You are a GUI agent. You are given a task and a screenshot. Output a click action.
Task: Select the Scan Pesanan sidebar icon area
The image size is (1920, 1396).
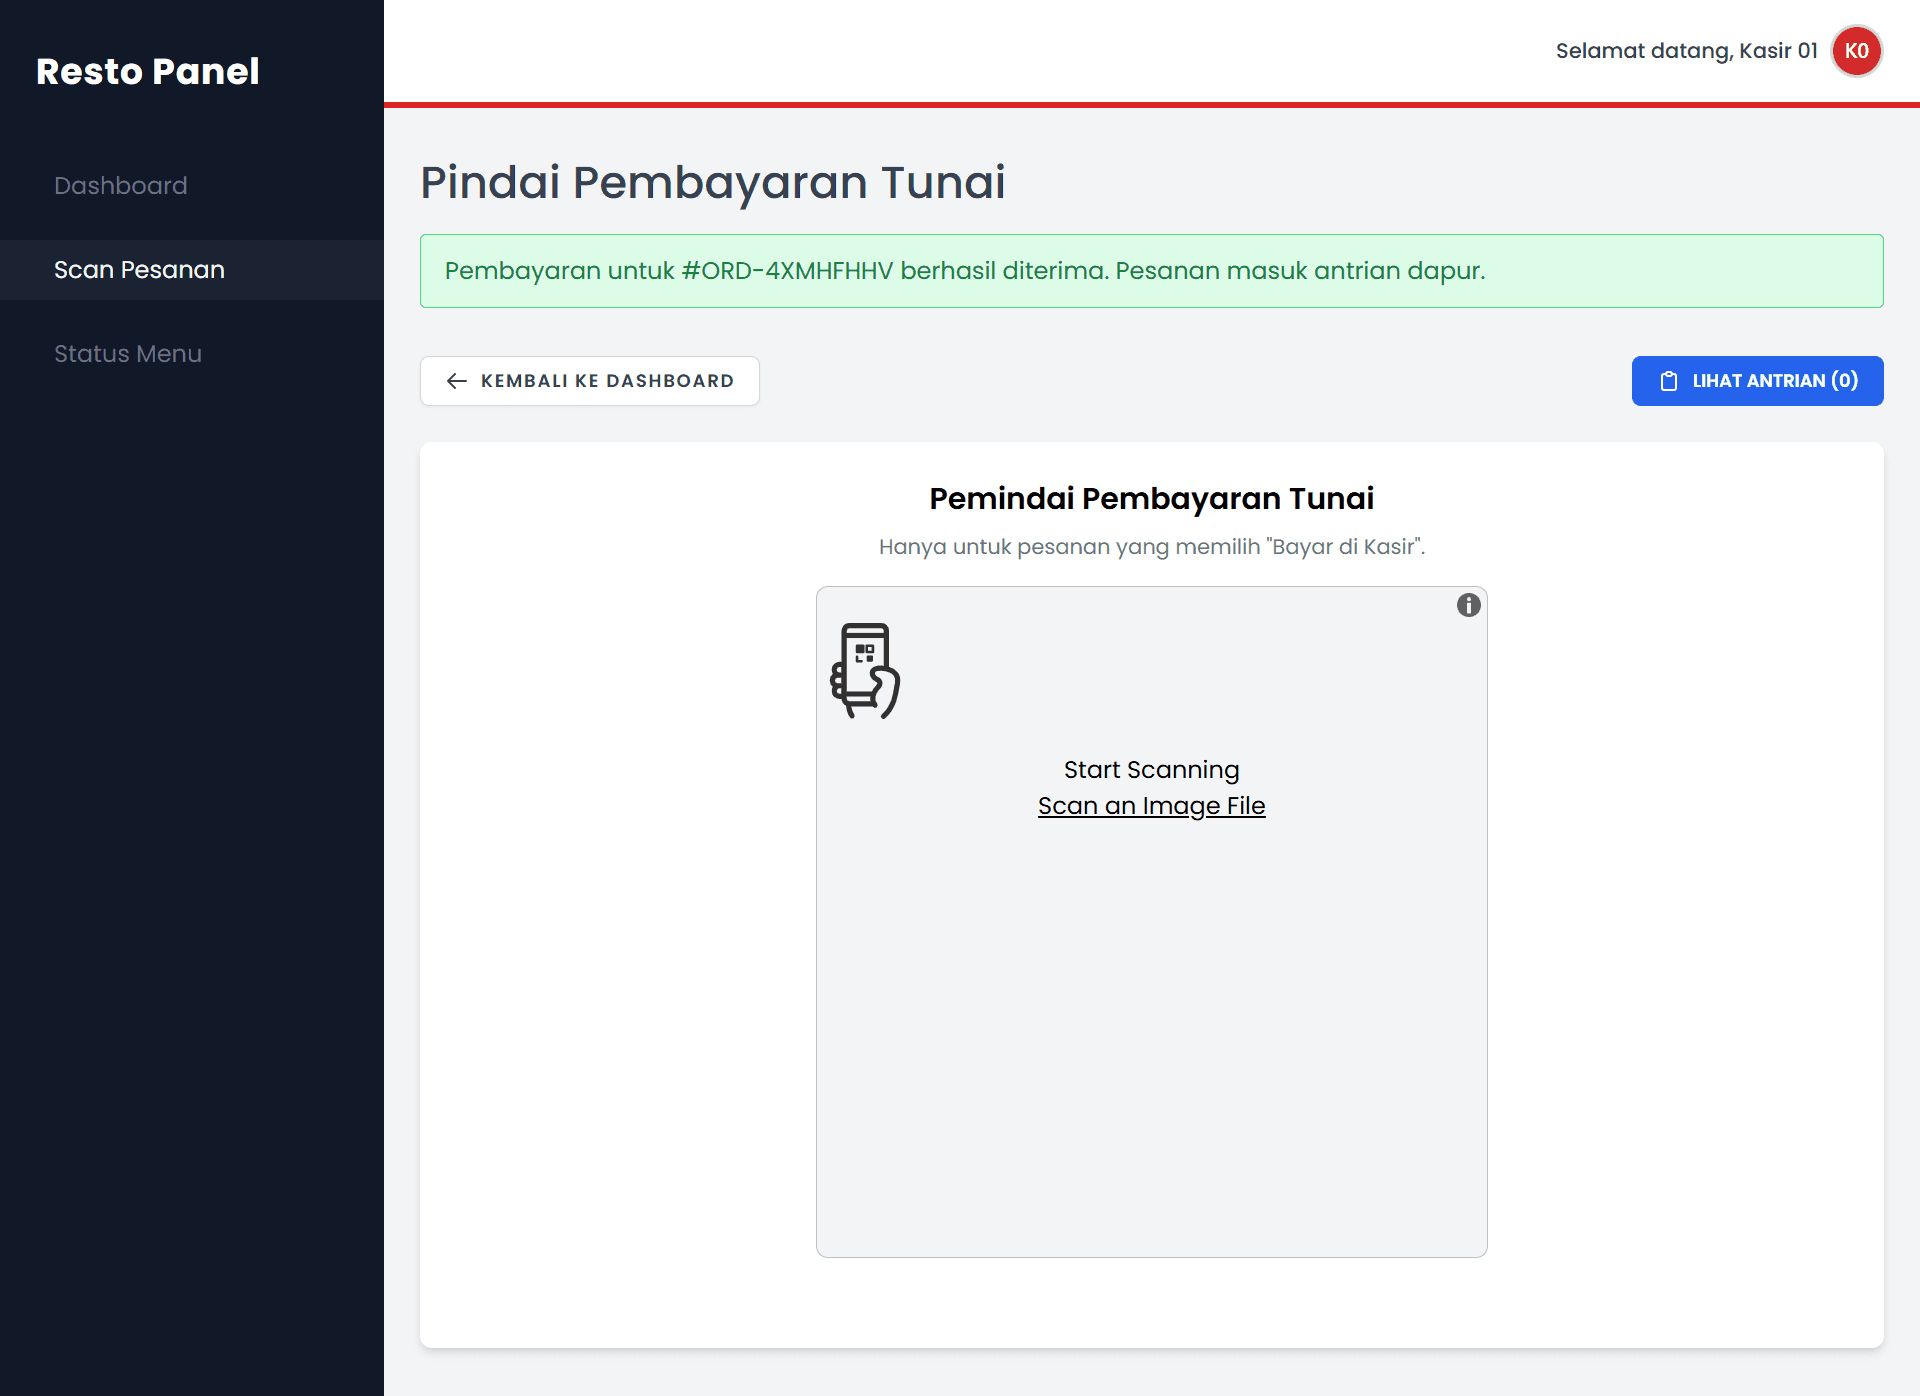139,270
